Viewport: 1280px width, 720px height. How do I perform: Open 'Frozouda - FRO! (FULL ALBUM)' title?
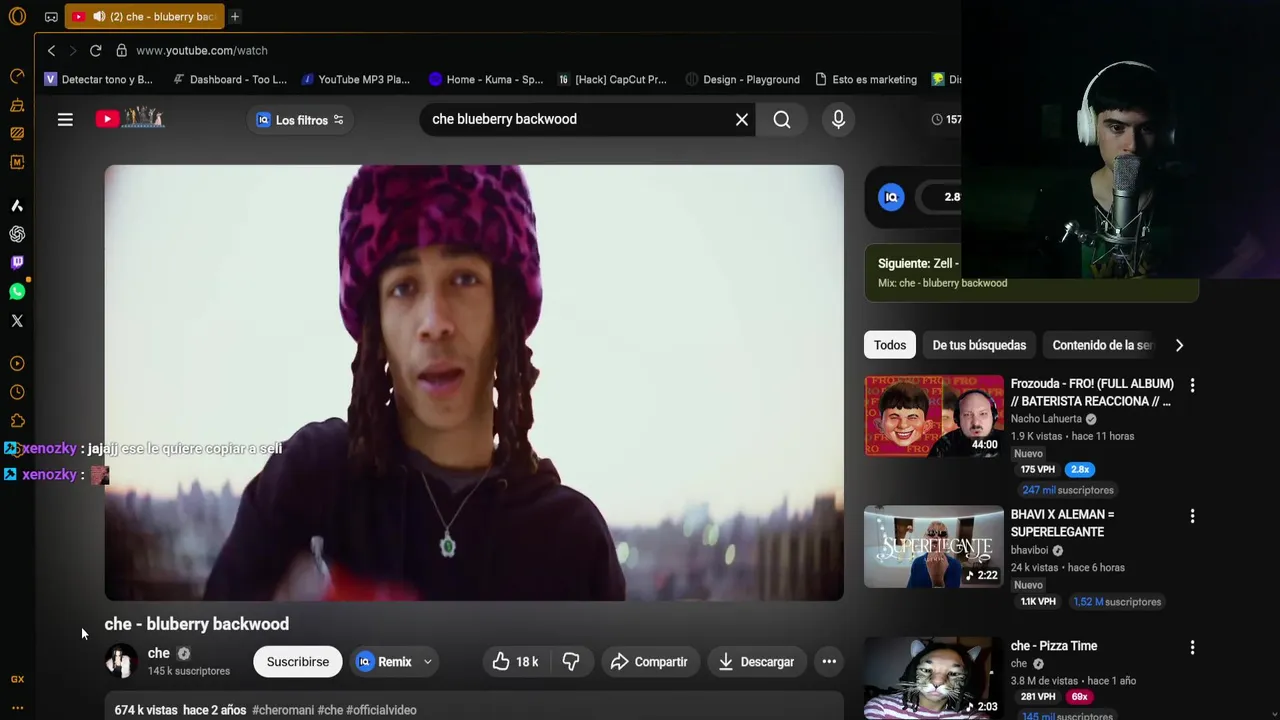1092,392
